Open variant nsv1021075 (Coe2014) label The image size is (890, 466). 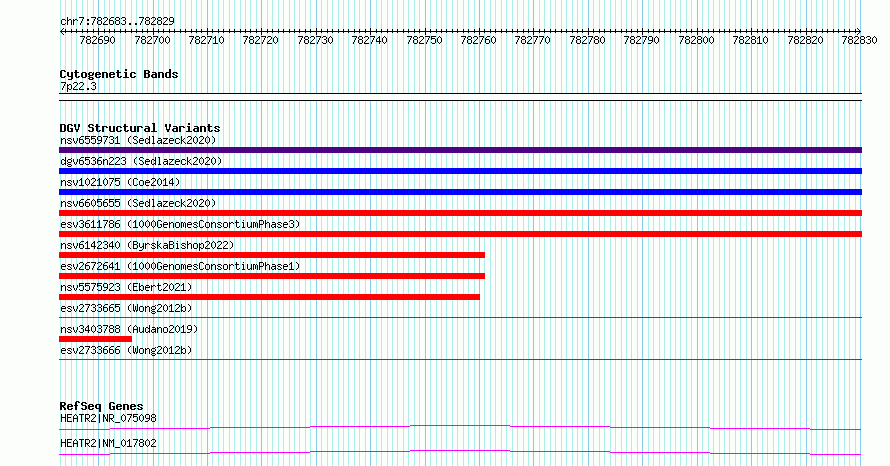tap(120, 182)
